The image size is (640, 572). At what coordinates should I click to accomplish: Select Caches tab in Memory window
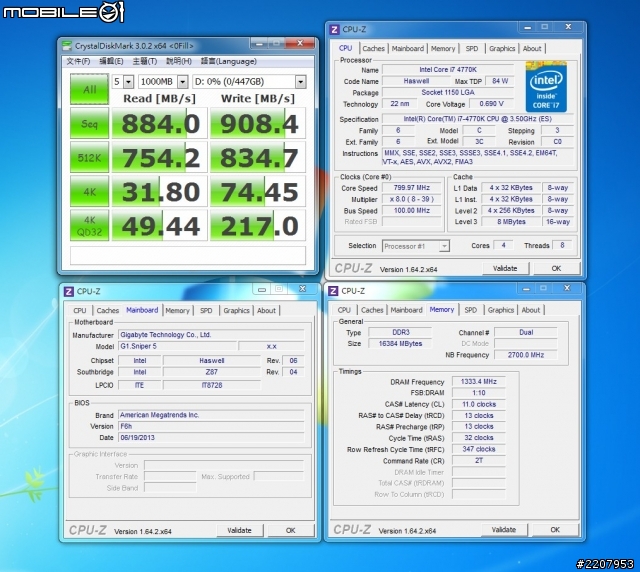click(x=372, y=310)
